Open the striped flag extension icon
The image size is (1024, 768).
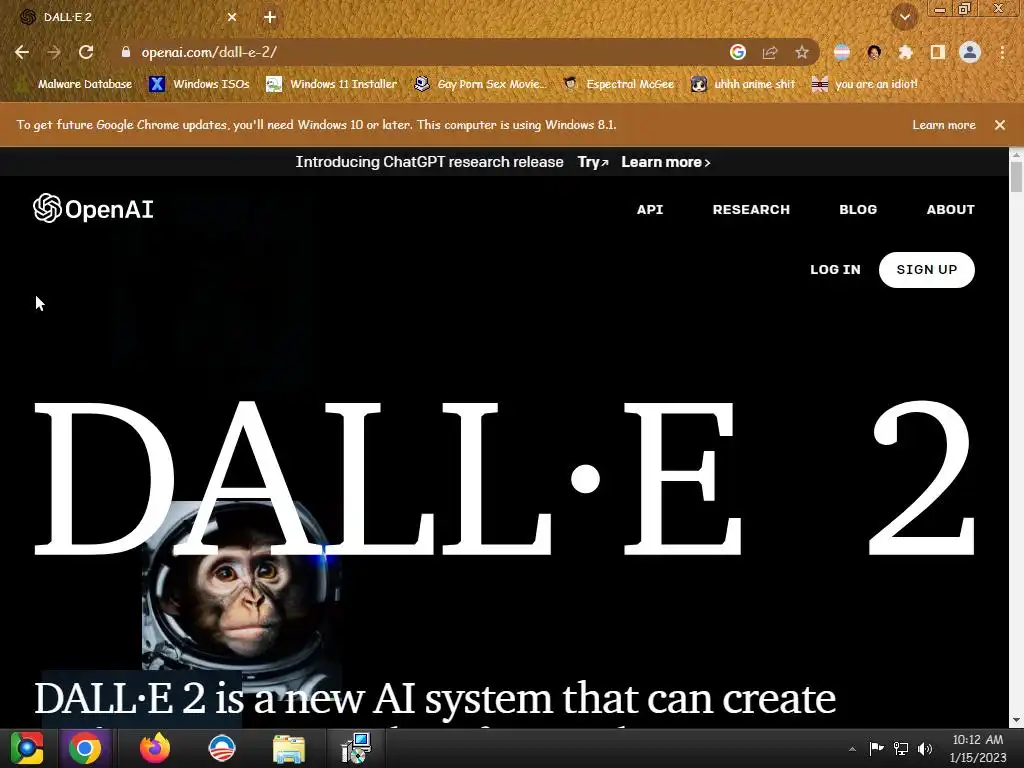842,52
